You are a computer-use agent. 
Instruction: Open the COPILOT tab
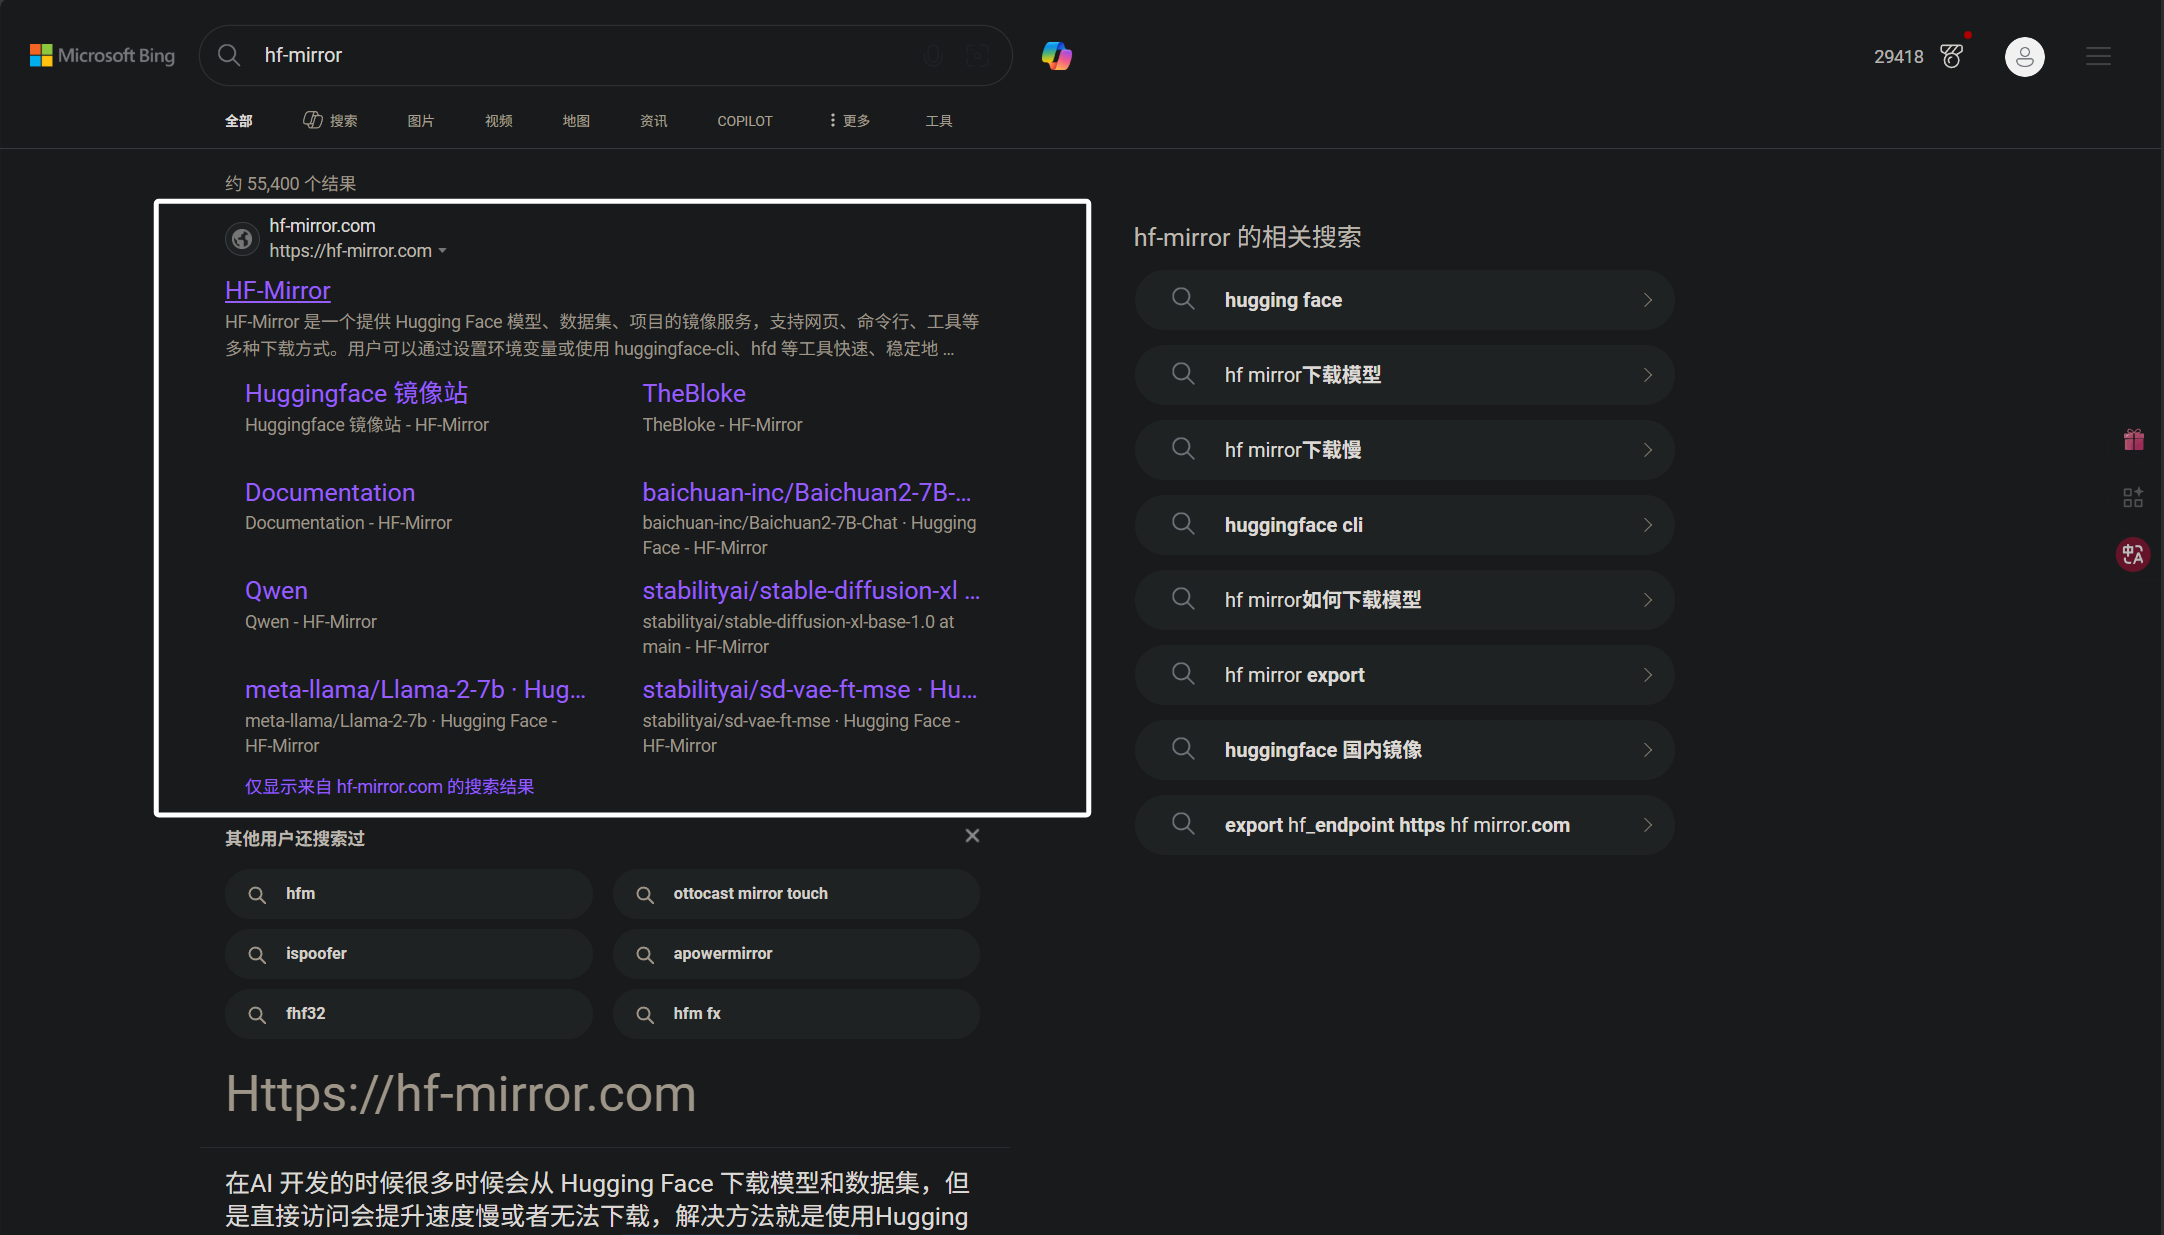click(745, 121)
